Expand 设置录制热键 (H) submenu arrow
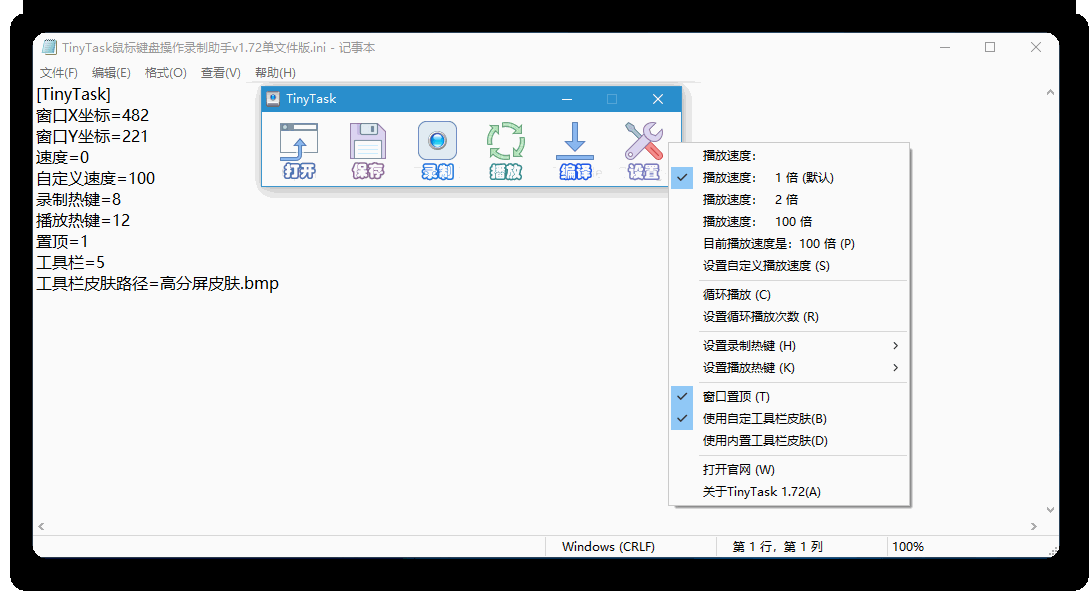The width and height of the screenshot is (1092, 591). 896,346
